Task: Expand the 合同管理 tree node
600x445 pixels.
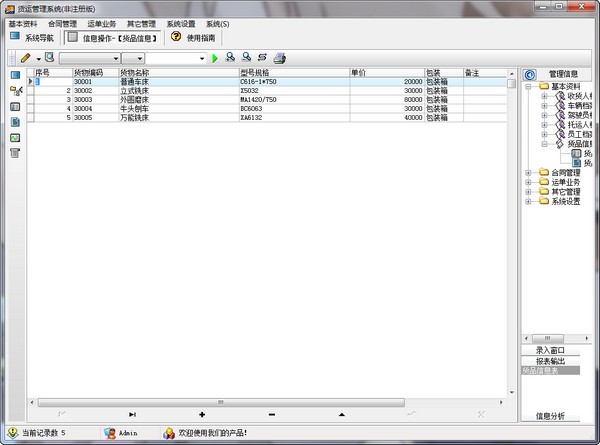Action: tap(528, 172)
